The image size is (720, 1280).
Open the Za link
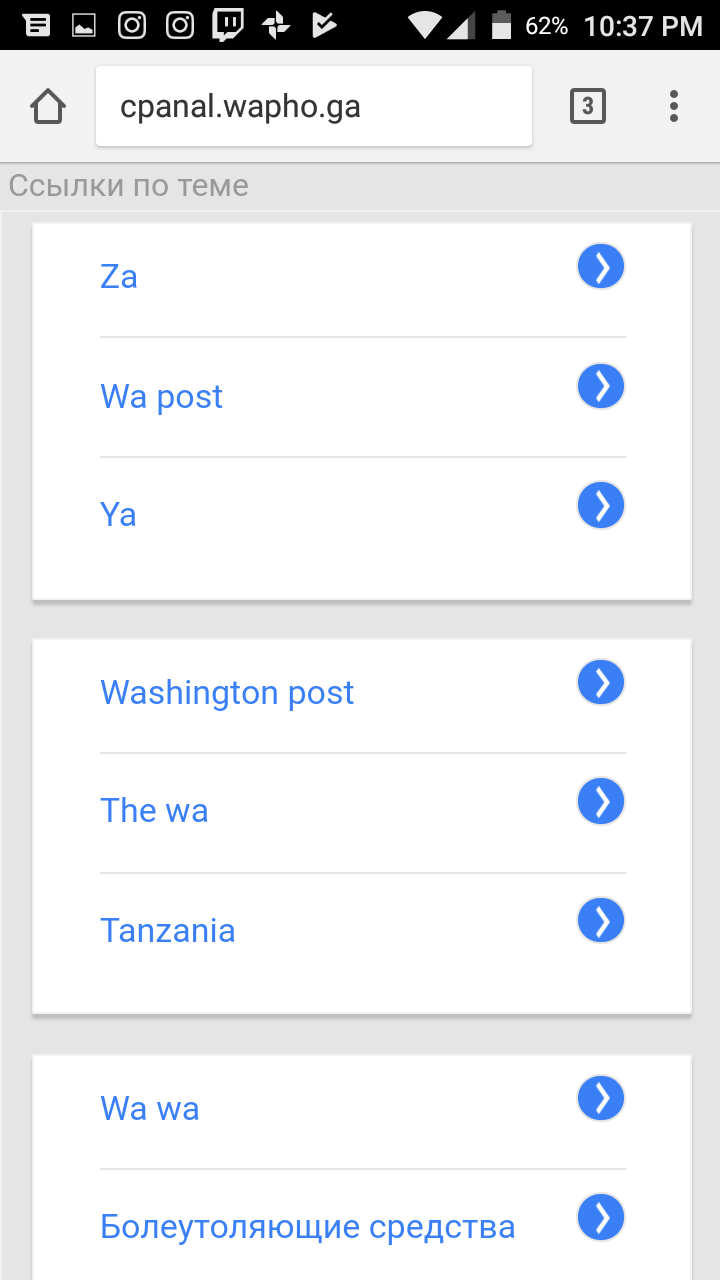point(119,277)
